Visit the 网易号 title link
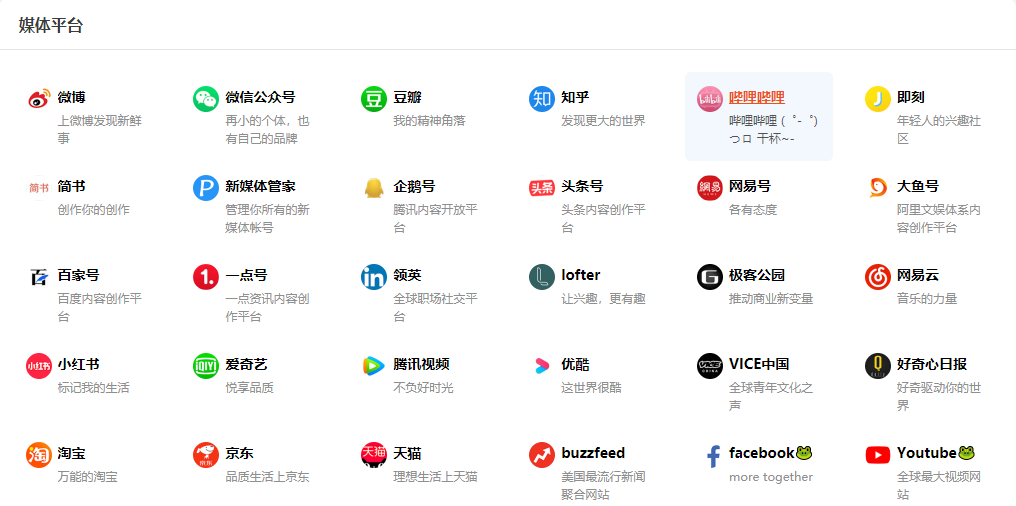This screenshot has width=1016, height=506. (750, 187)
